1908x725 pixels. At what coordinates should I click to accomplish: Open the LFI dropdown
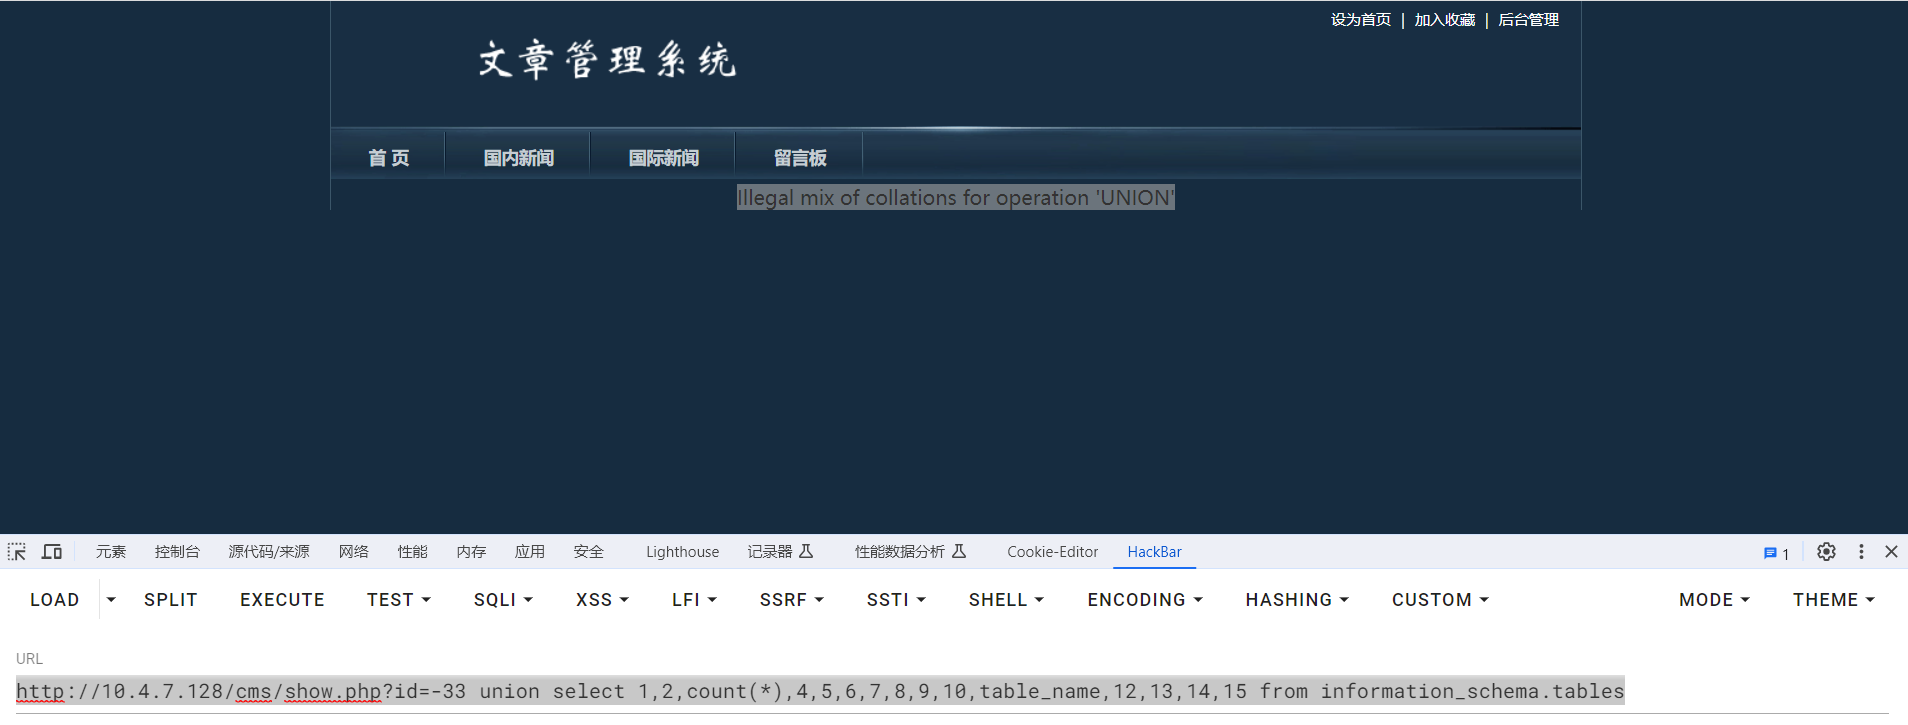[694, 600]
